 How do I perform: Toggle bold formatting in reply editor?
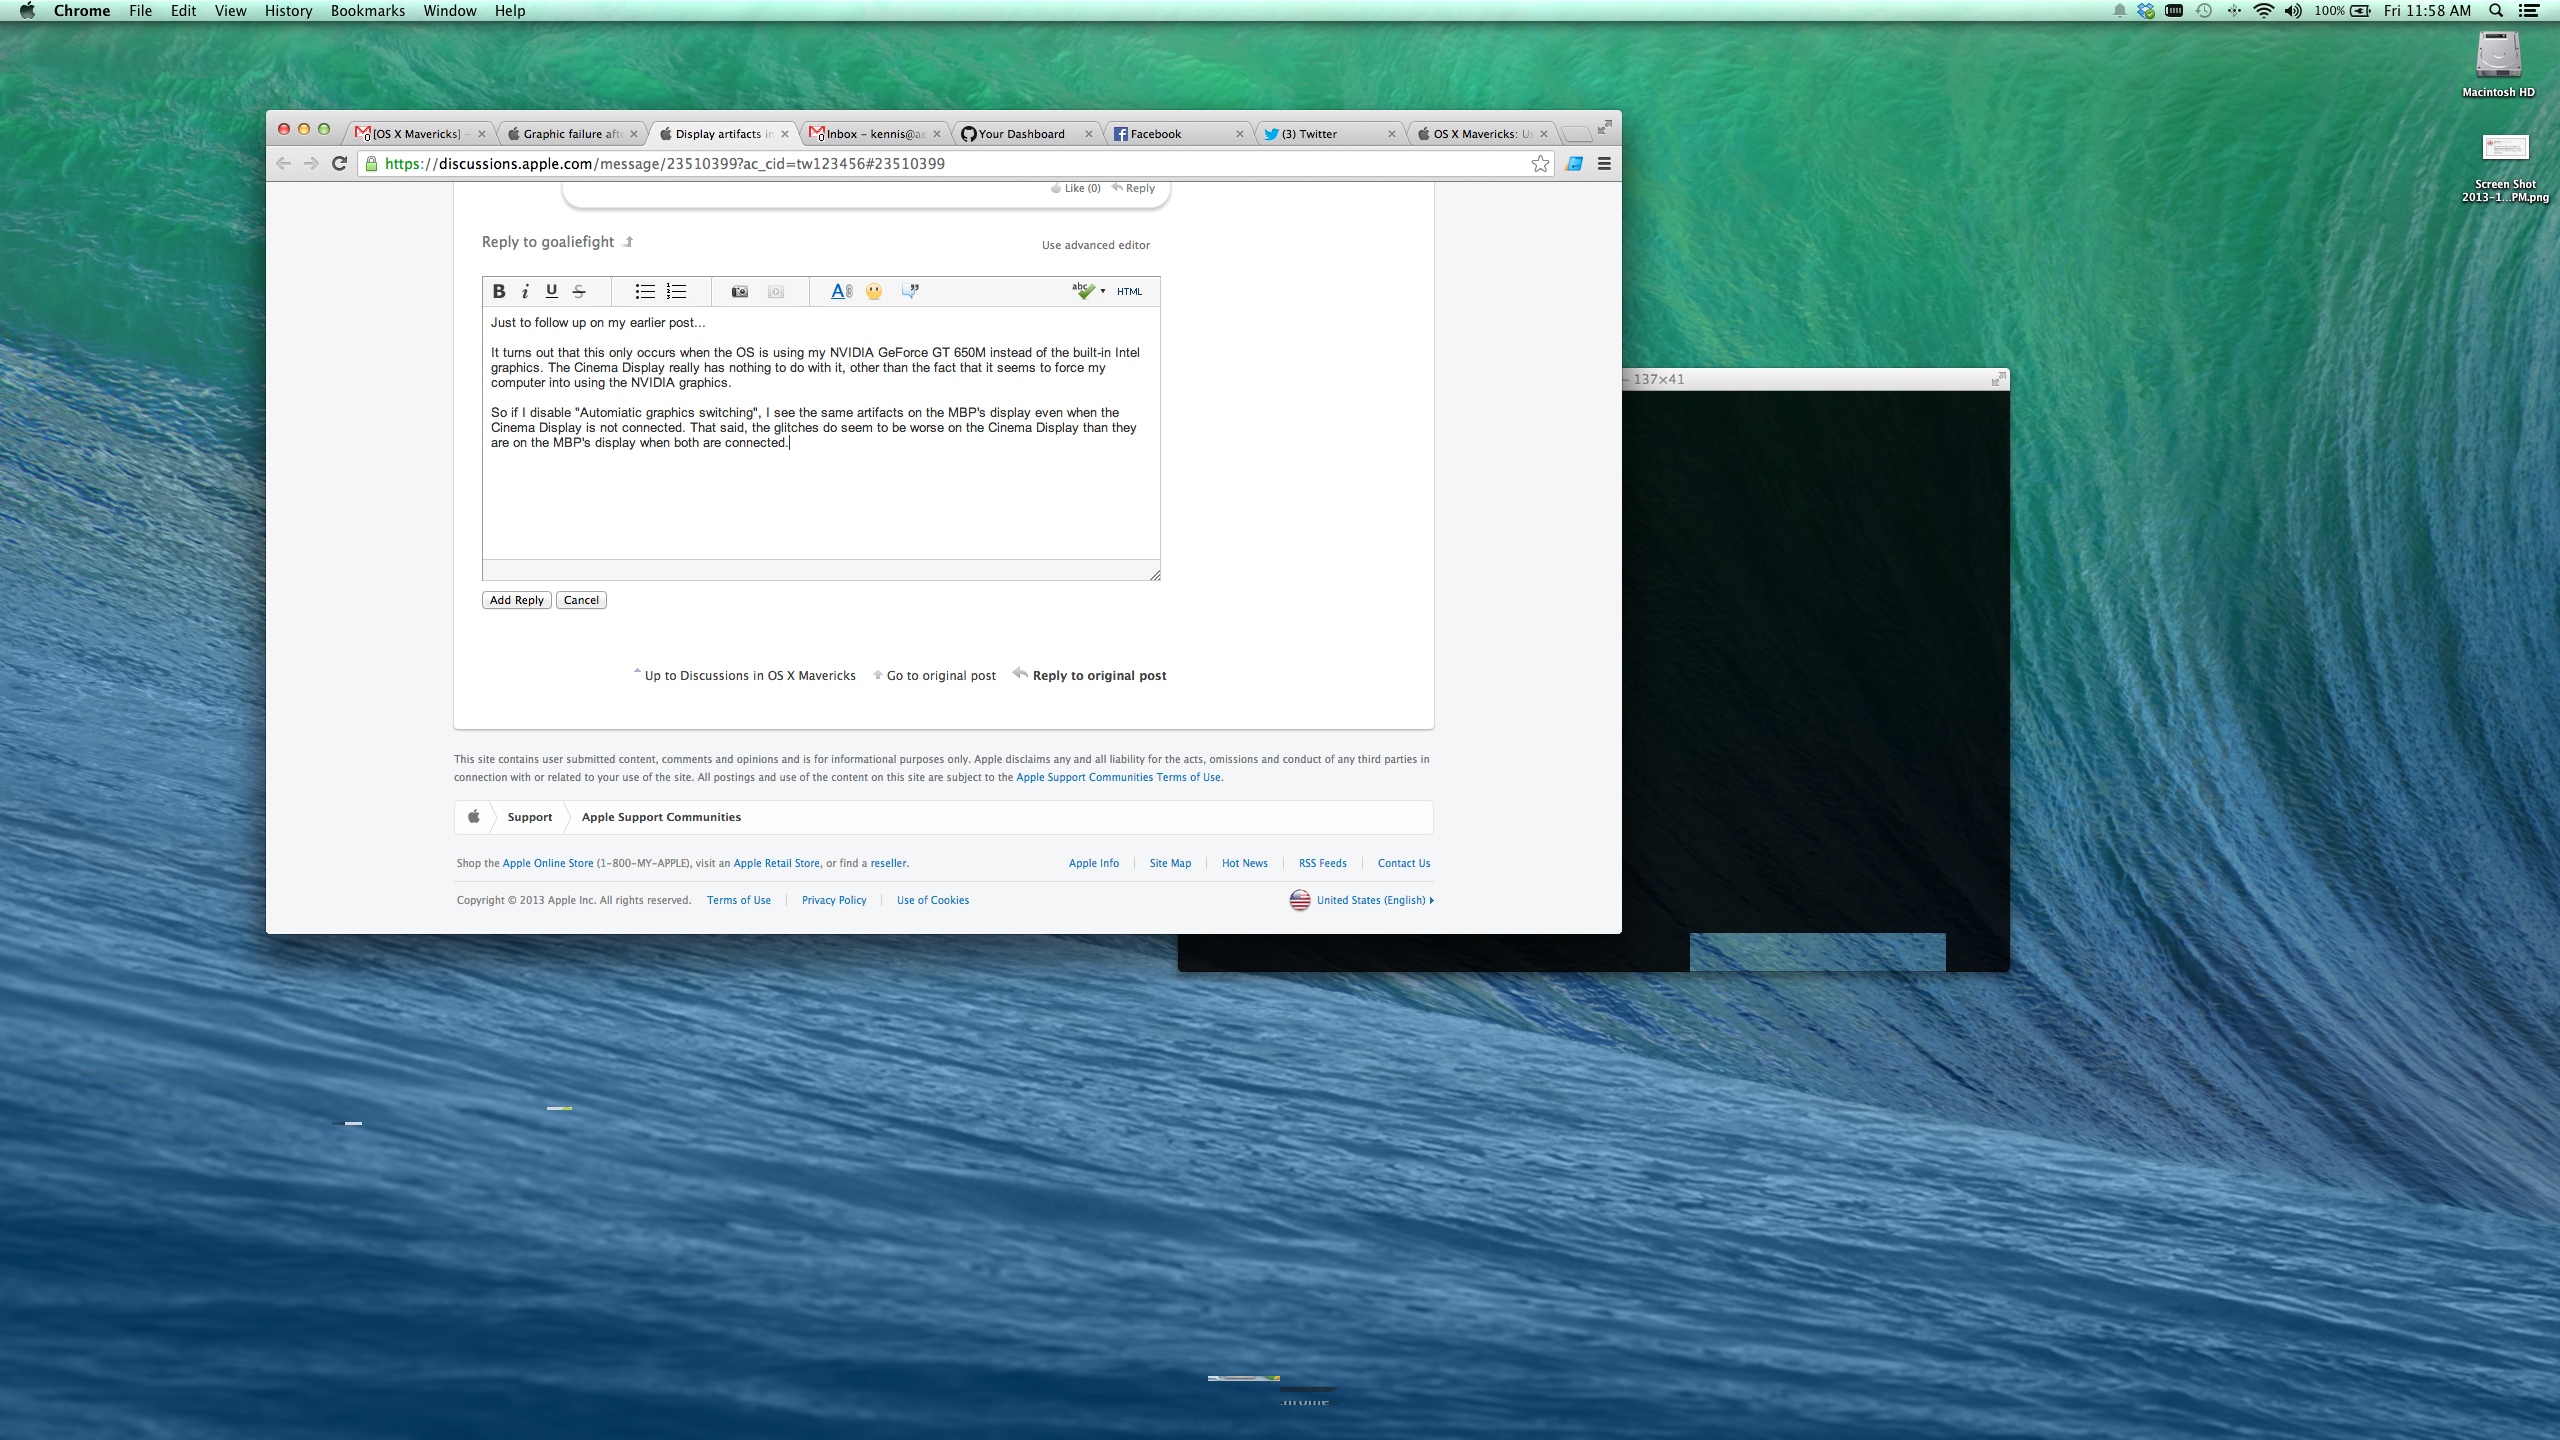tap(498, 291)
